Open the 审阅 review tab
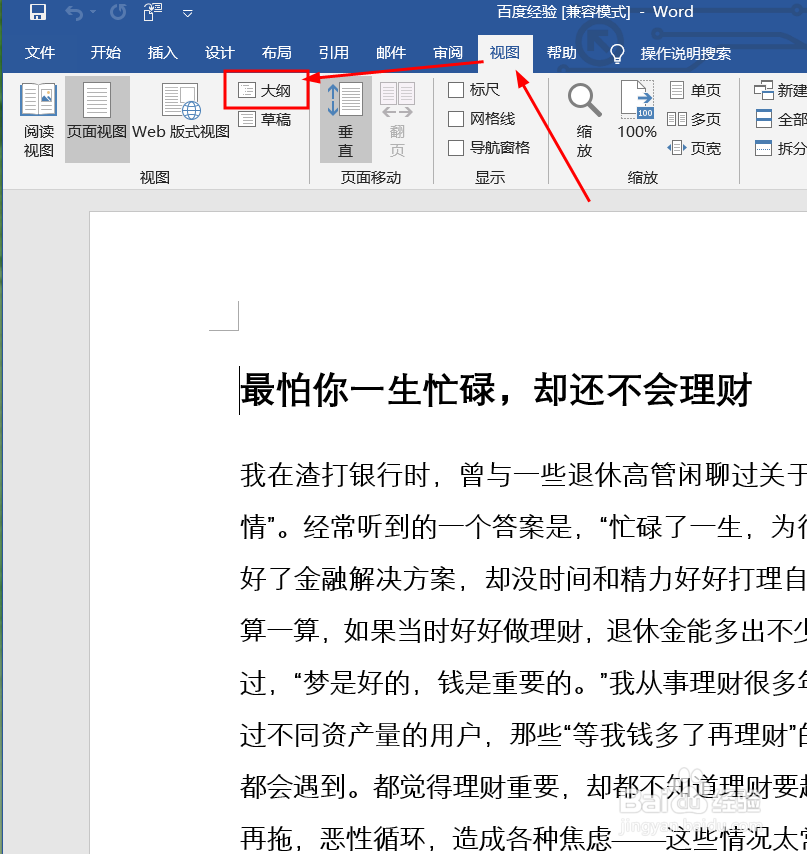Viewport: 807px width, 854px height. pyautogui.click(x=447, y=53)
